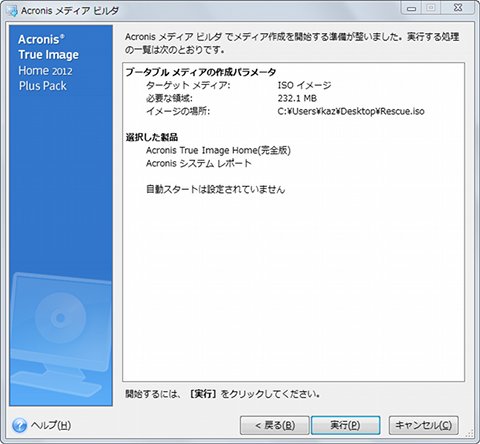
Task: Cancel the wizard with キャンセル(C)
Action: point(424,425)
